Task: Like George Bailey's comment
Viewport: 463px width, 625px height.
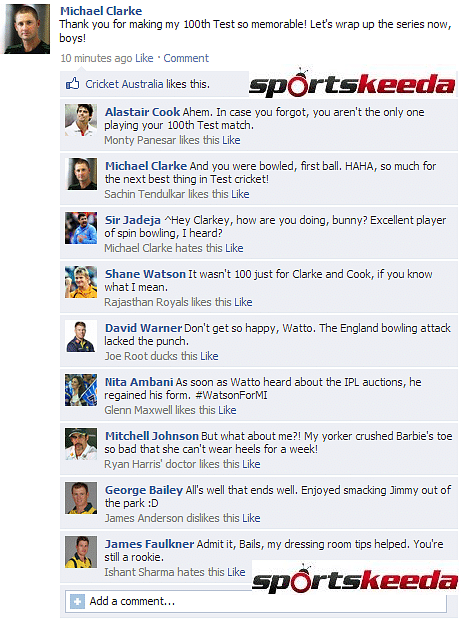Action: (x=251, y=518)
